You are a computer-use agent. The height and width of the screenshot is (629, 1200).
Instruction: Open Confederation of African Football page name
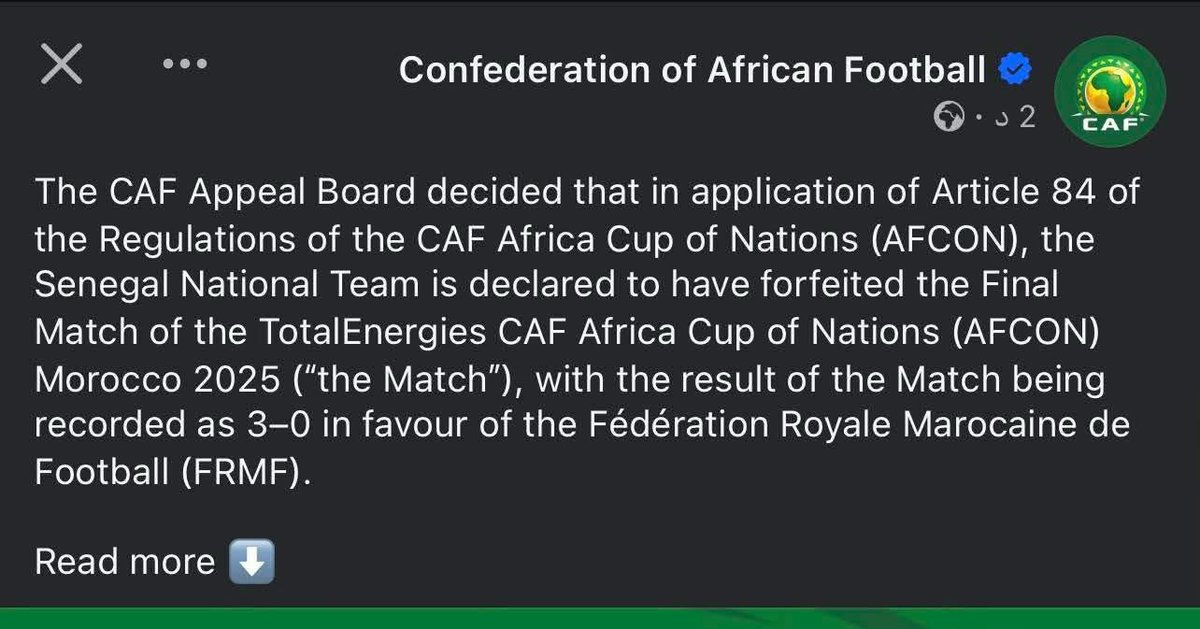692,70
